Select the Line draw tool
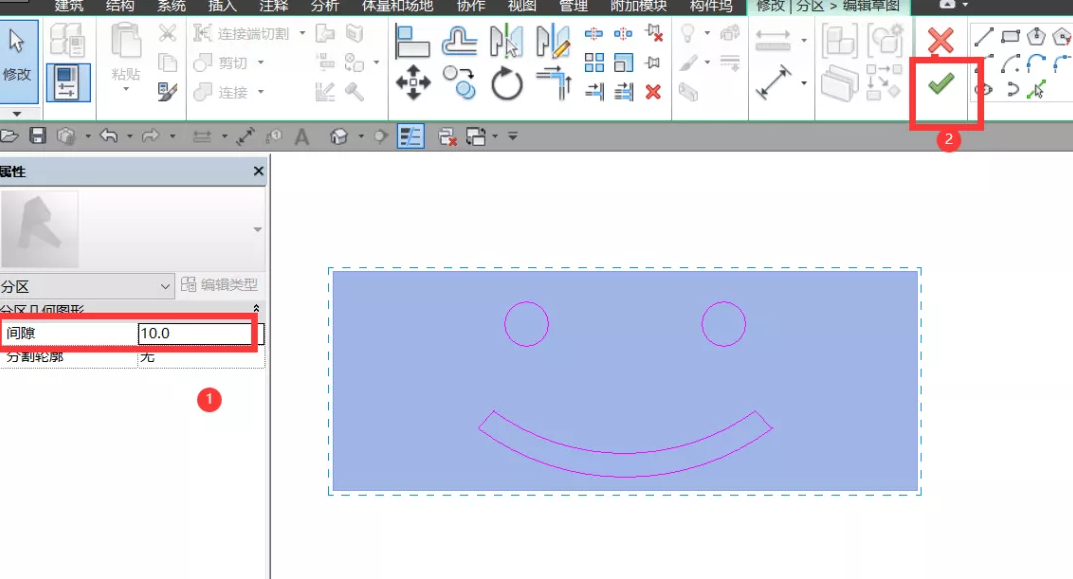 point(984,37)
